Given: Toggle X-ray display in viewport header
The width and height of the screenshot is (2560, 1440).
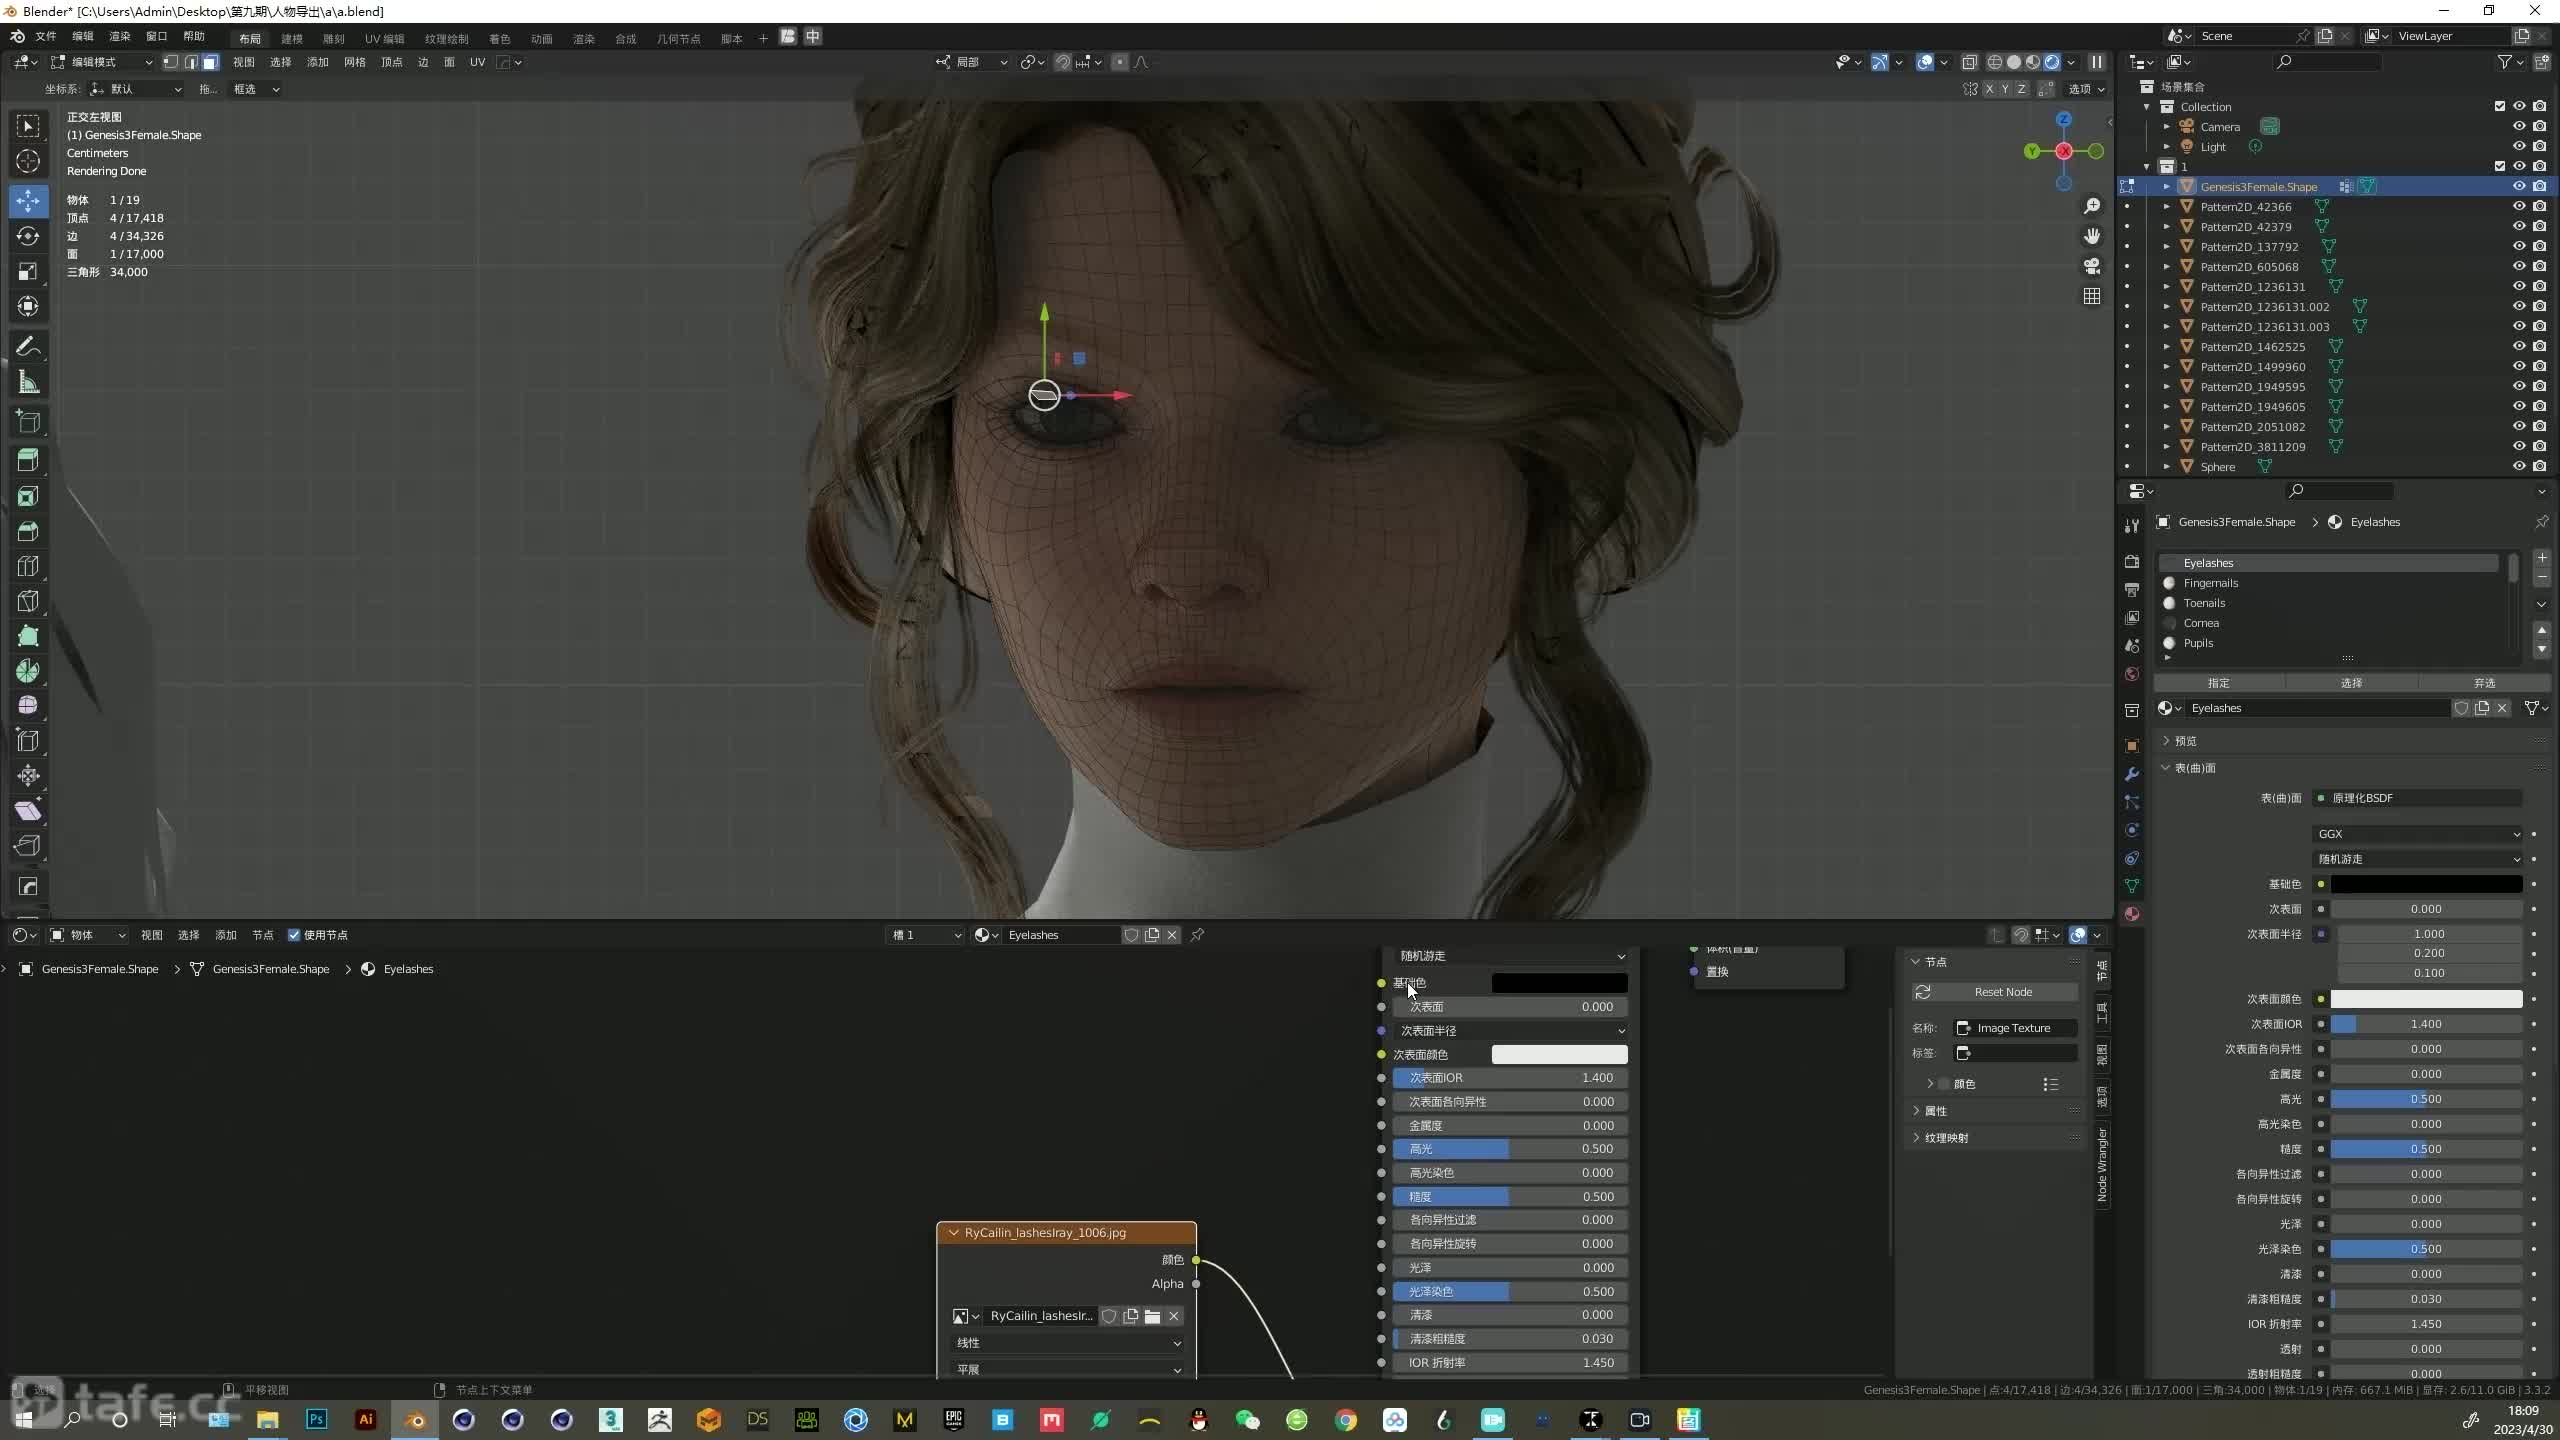Looking at the screenshot, I should (x=1969, y=62).
